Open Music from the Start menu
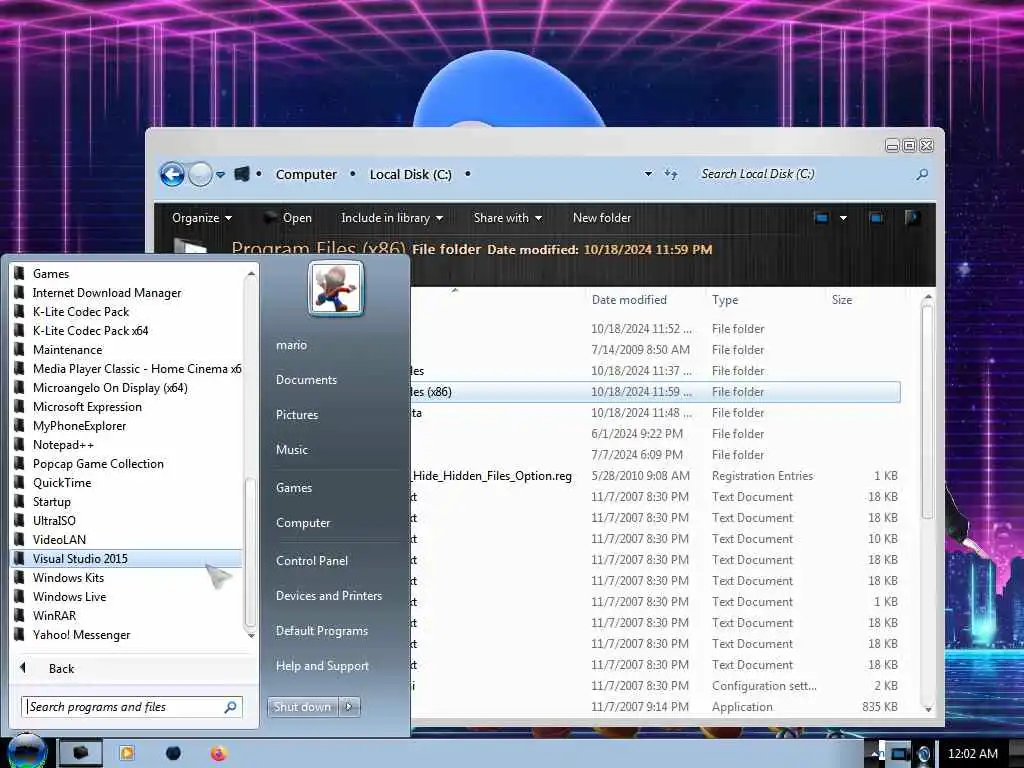 pos(292,449)
